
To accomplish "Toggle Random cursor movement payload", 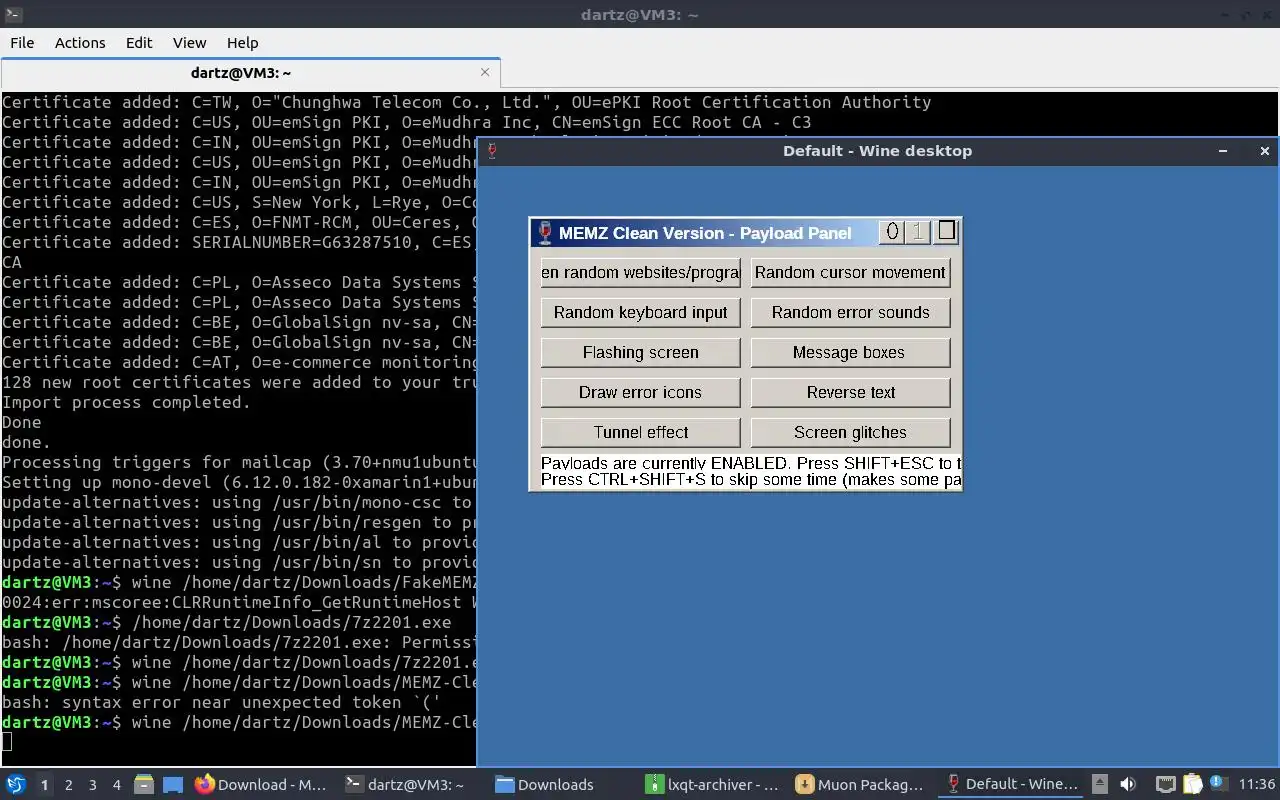I will pyautogui.click(x=850, y=273).
